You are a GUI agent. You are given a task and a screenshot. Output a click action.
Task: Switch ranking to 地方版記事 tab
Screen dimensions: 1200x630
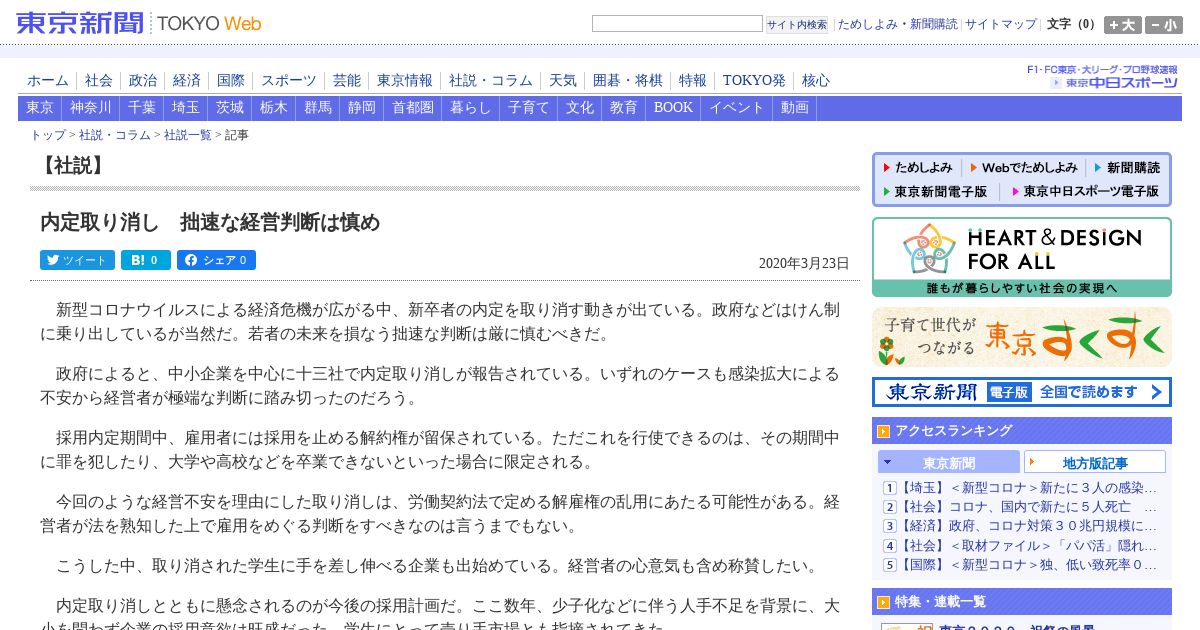(x=1095, y=462)
